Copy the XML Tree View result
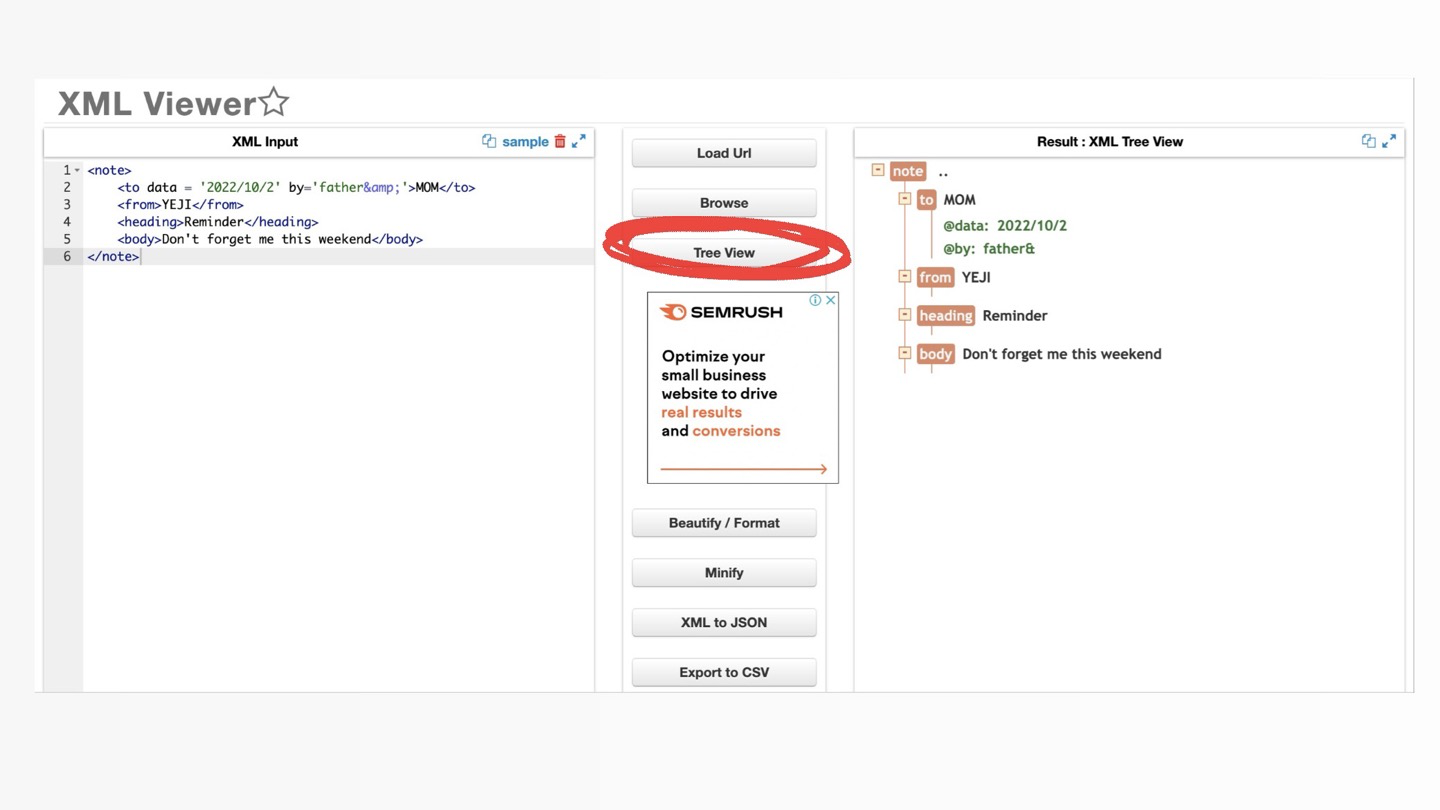Screen dimensions: 1440x810 [x=1368, y=141]
